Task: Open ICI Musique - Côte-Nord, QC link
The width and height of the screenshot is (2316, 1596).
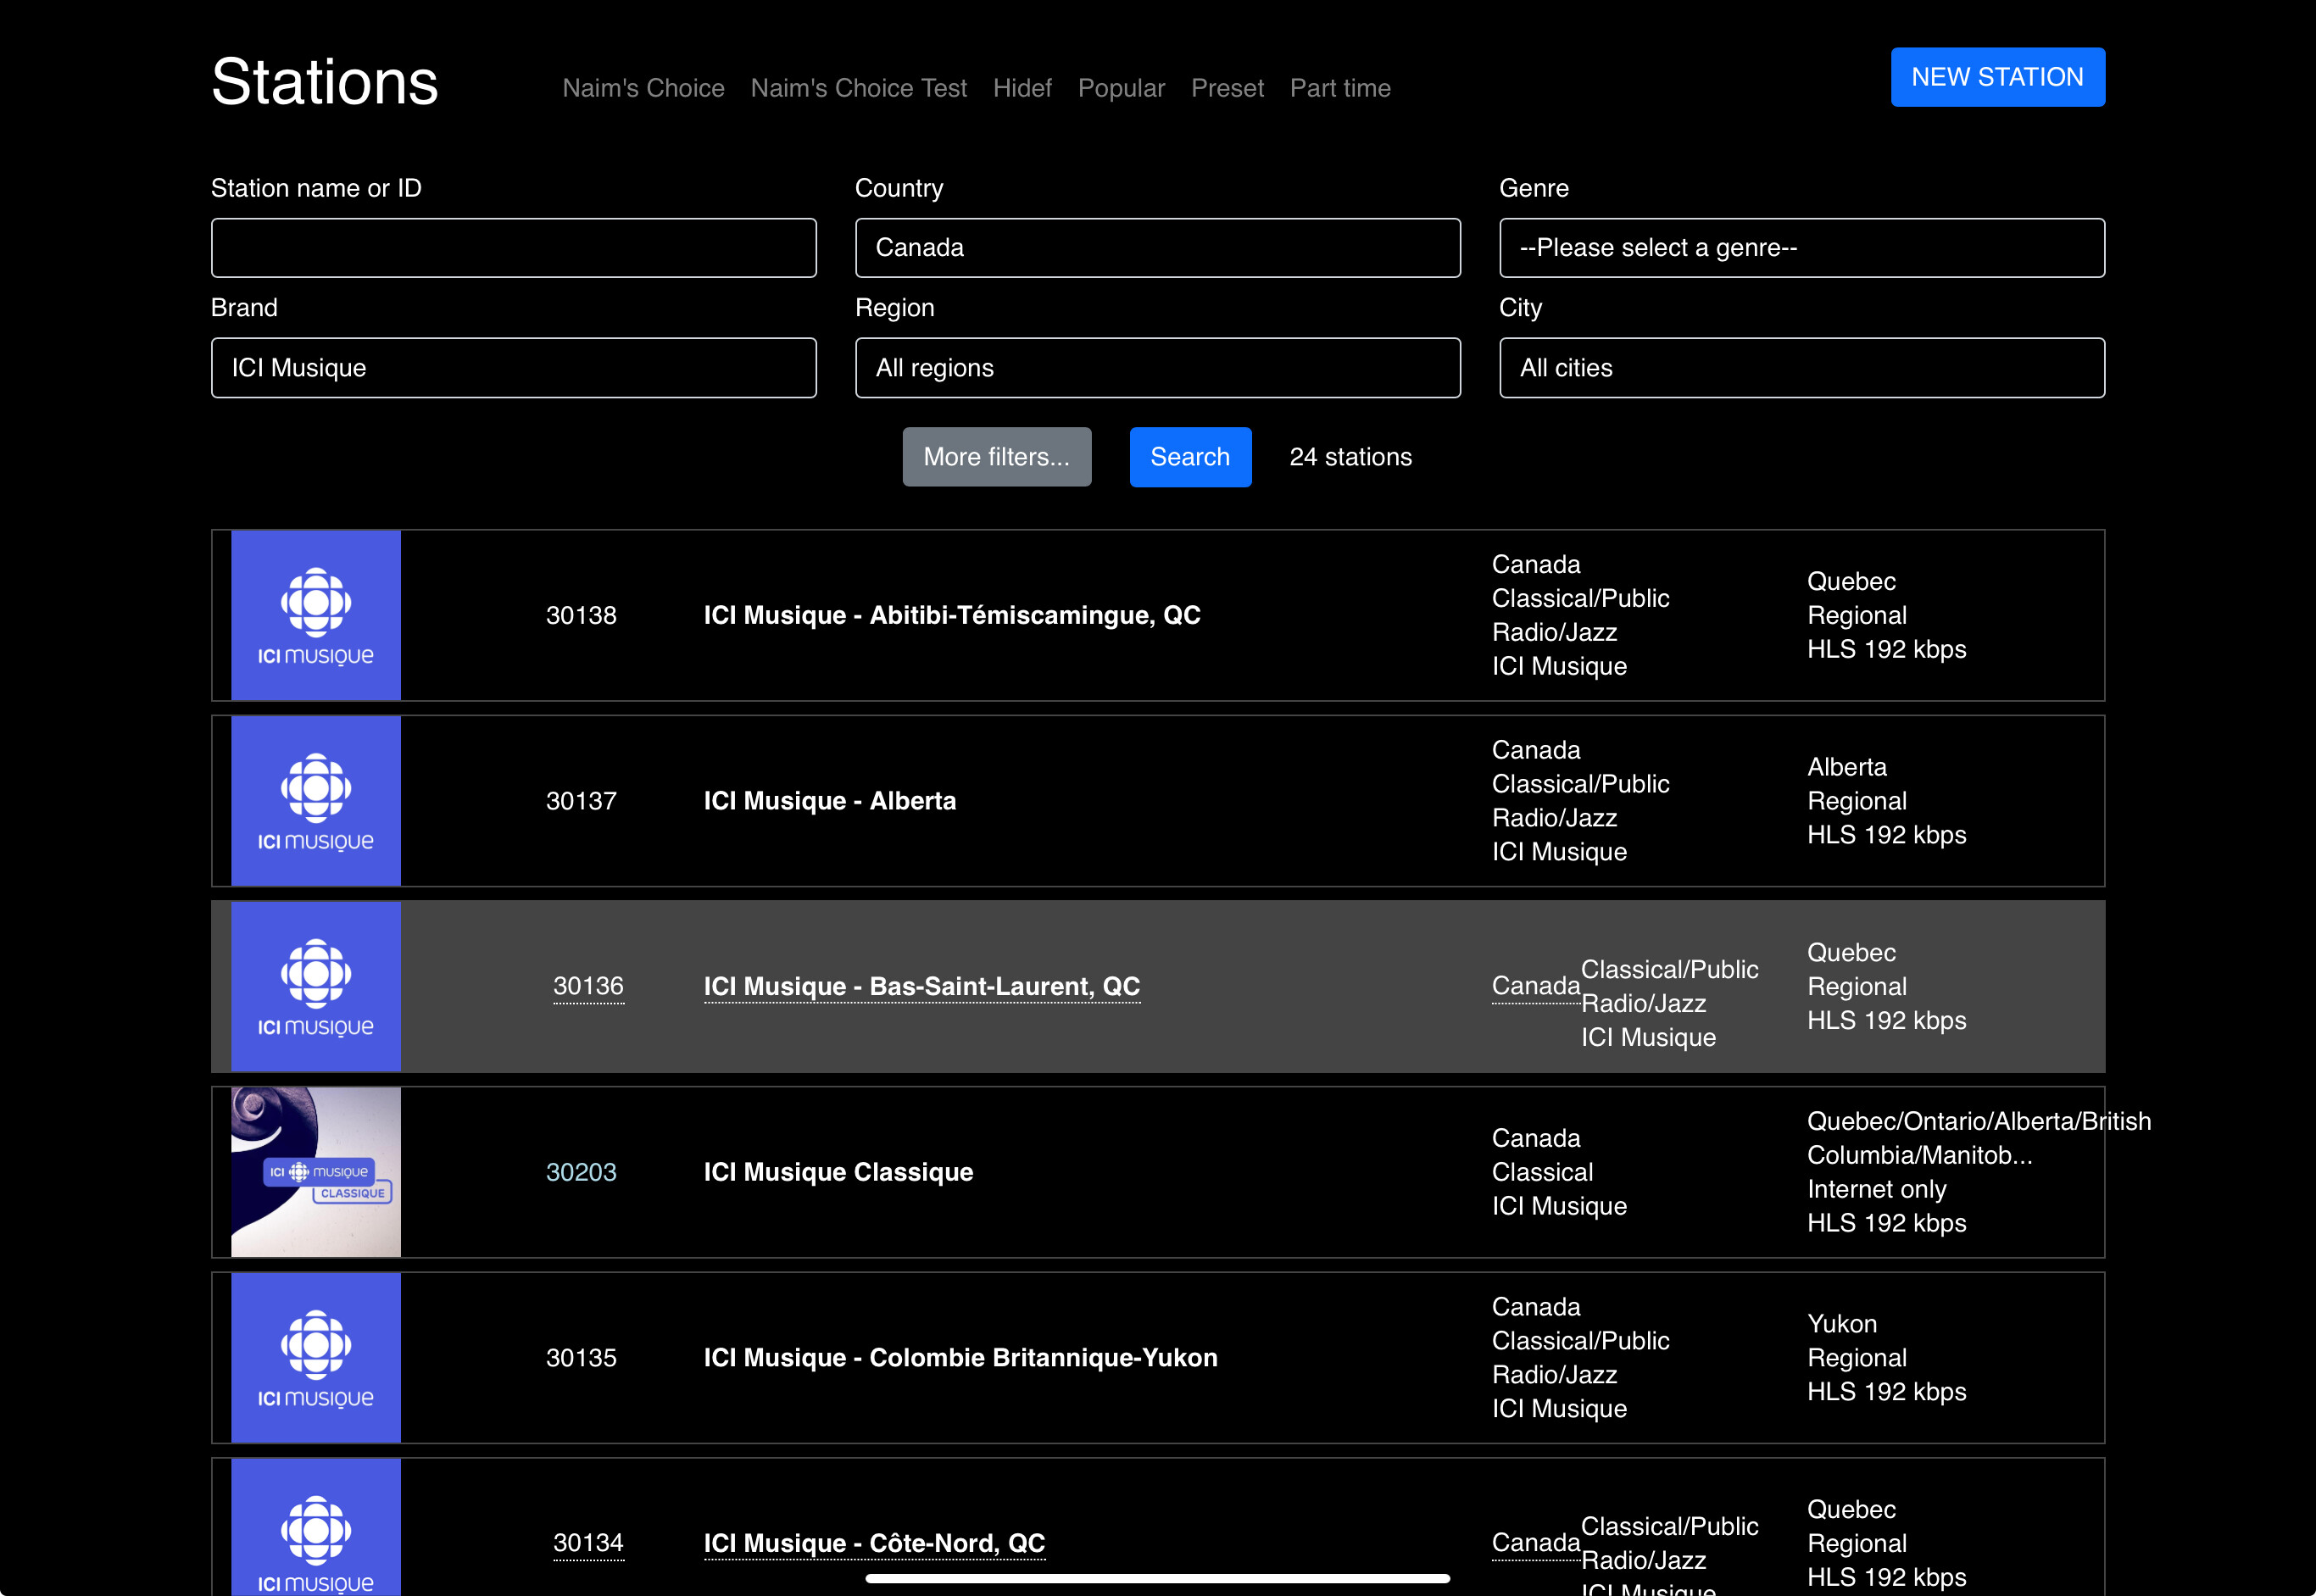Action: (874, 1543)
